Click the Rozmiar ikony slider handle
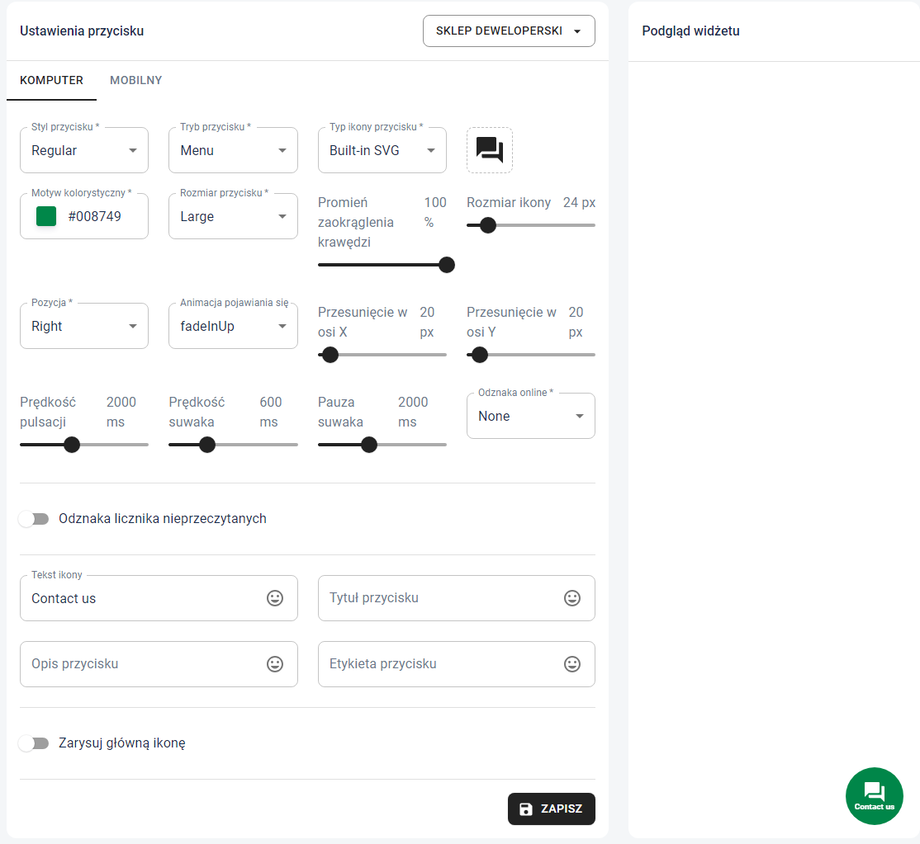This screenshot has width=920, height=844. pos(488,225)
